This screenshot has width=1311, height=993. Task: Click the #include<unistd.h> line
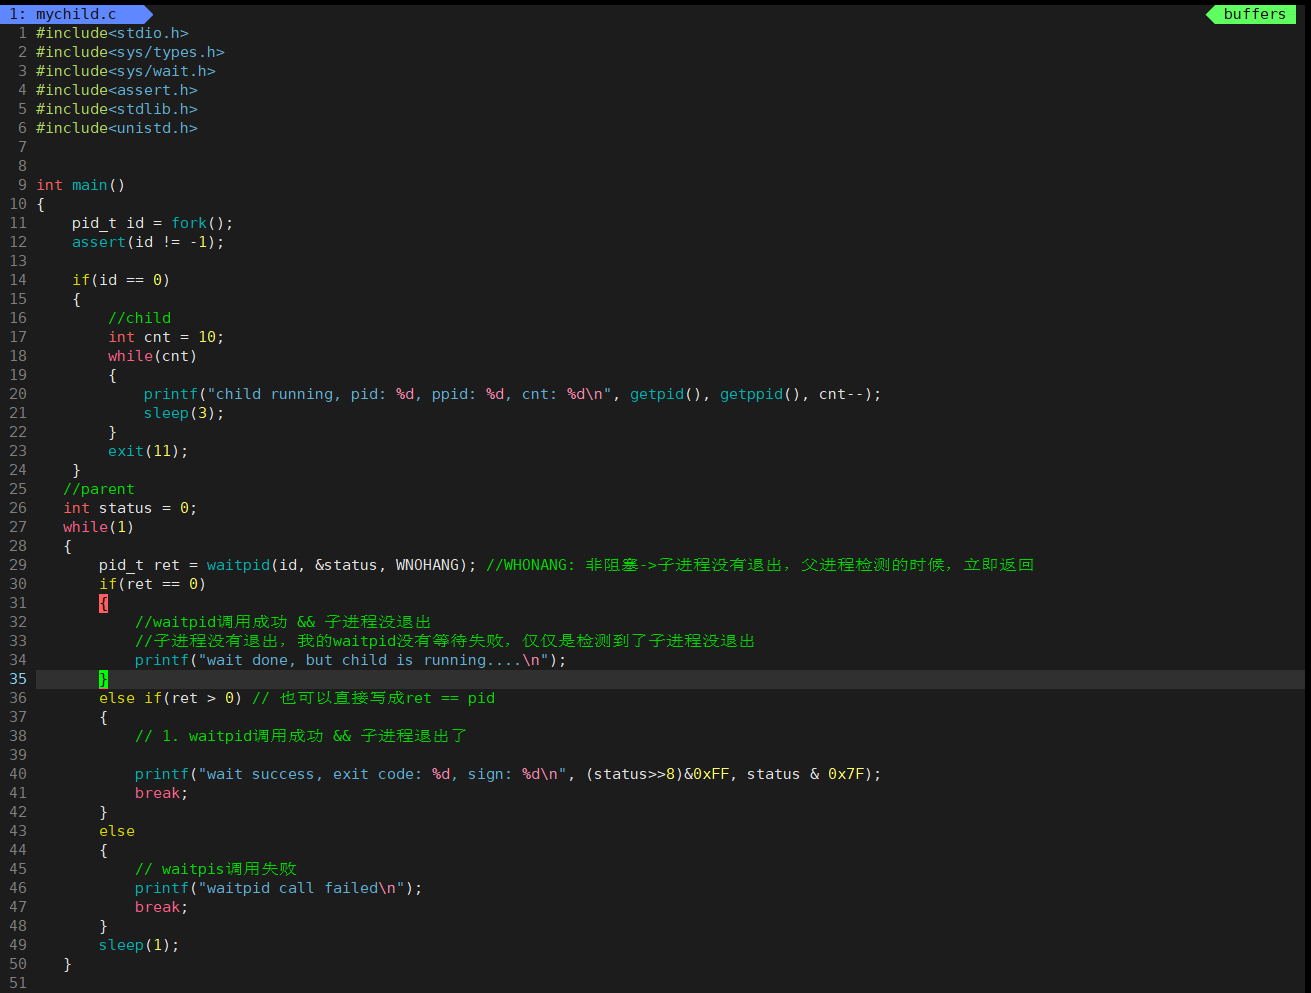pos(117,128)
